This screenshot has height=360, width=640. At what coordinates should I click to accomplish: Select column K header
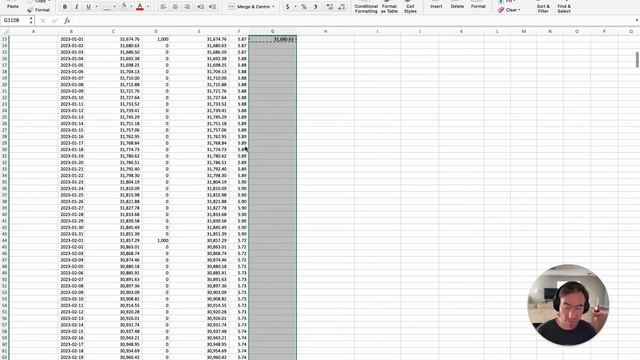coord(461,31)
